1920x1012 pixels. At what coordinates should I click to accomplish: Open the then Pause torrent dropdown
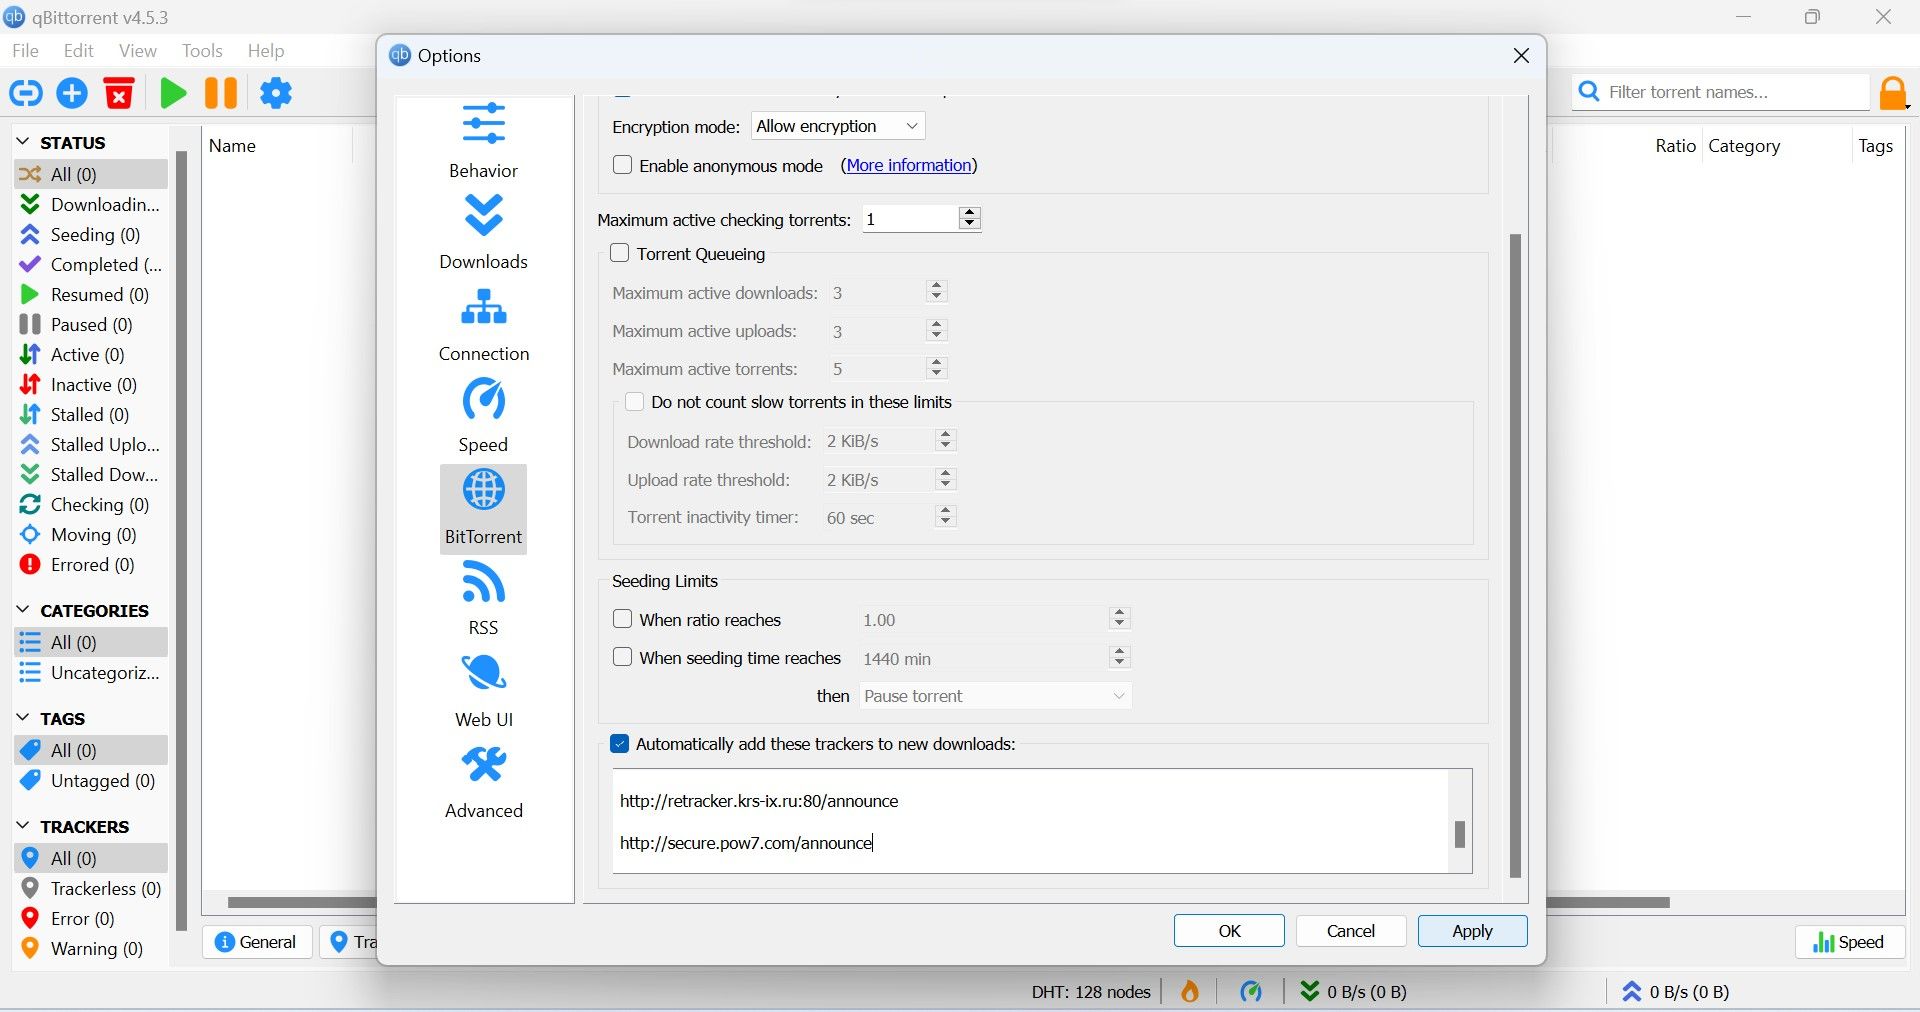[995, 696]
